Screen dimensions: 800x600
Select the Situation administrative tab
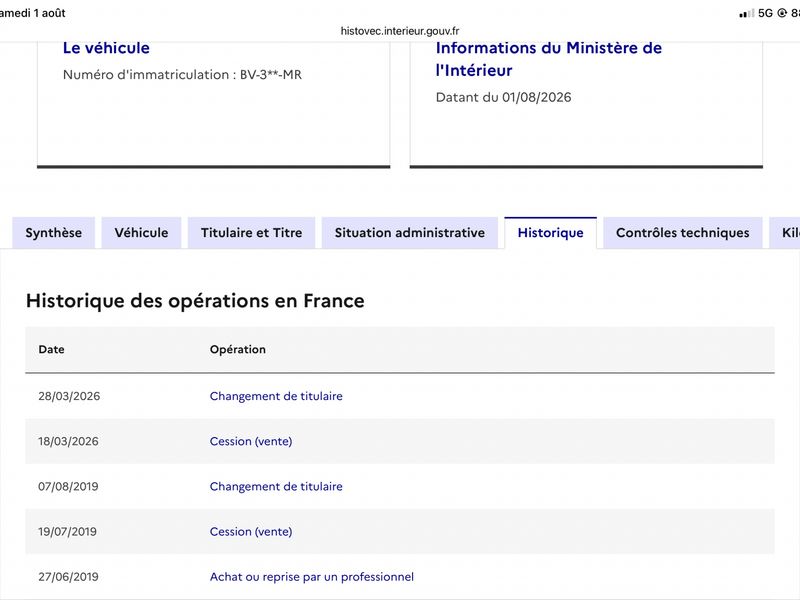point(410,233)
